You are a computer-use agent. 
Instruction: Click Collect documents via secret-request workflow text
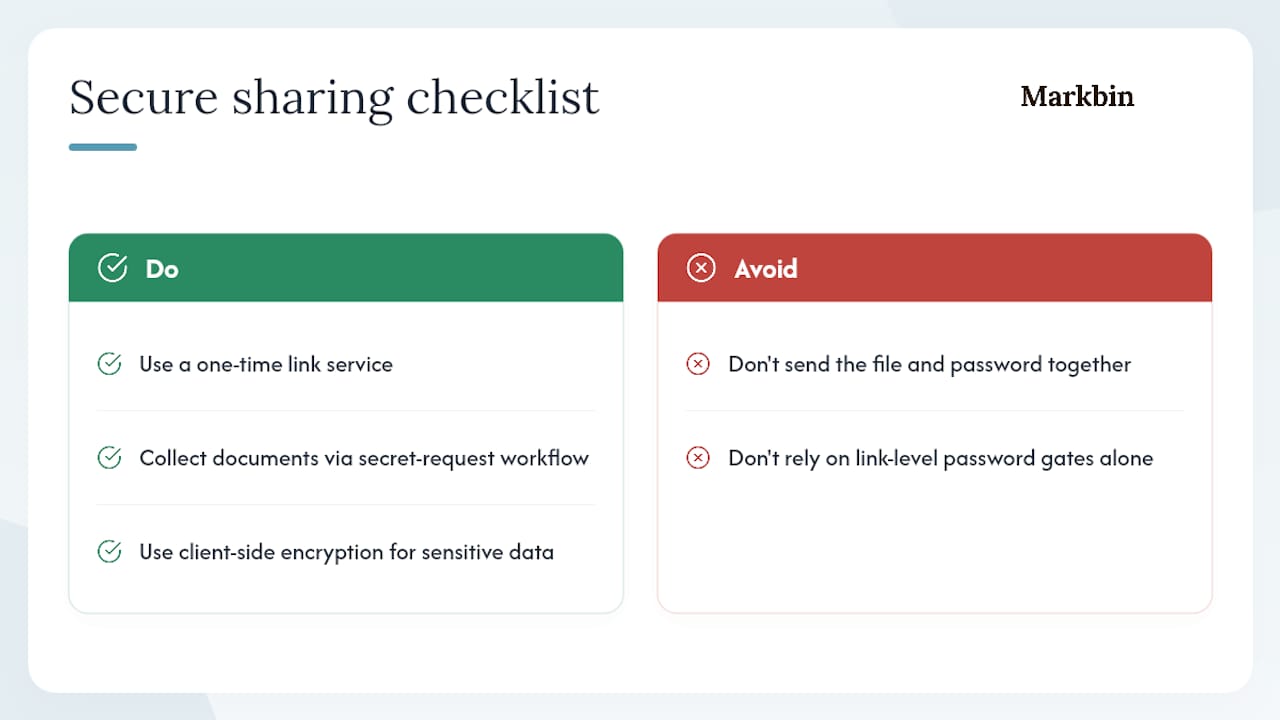364,458
